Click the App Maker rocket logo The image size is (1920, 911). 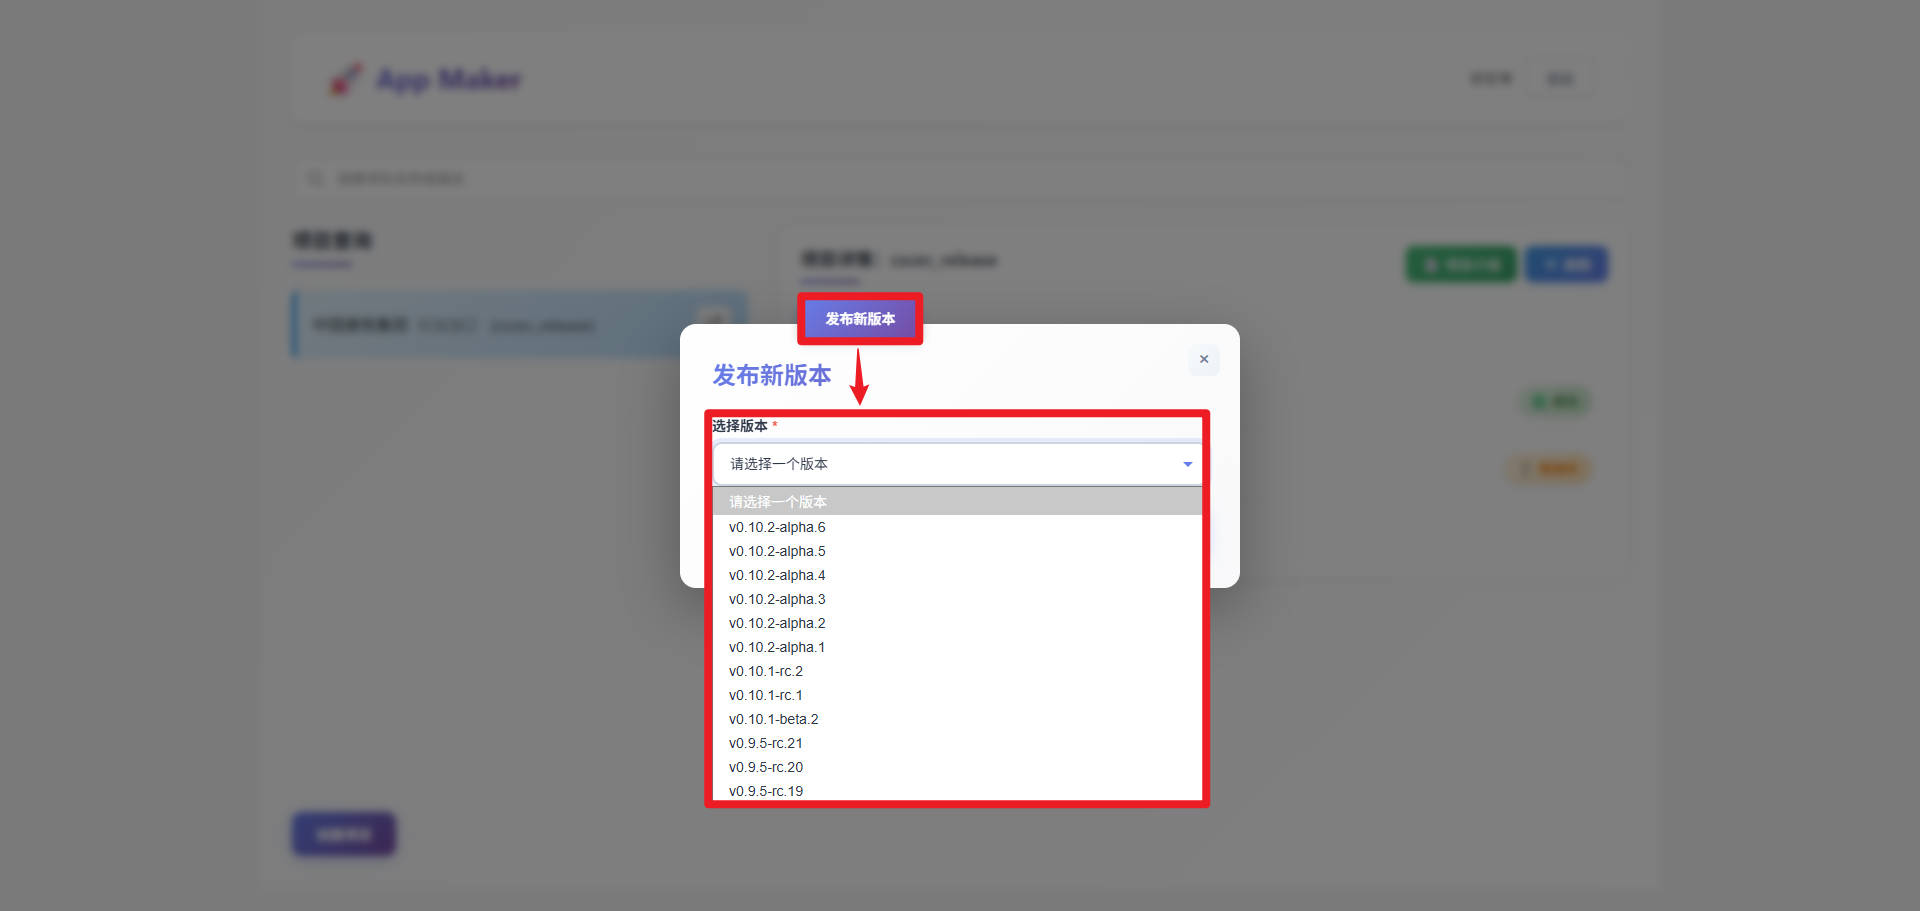[346, 79]
